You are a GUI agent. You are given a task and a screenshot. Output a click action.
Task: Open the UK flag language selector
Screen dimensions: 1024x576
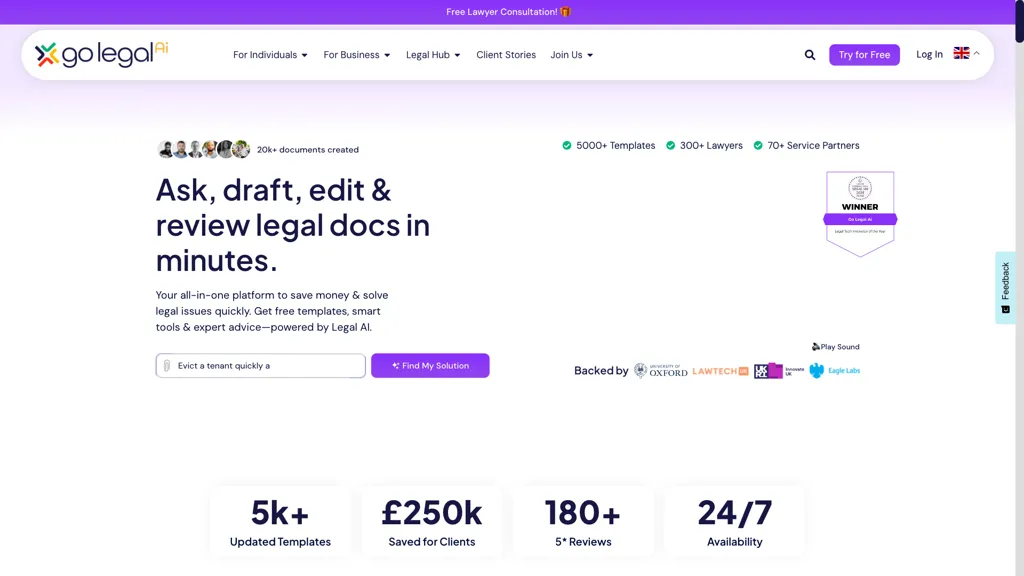965,54
